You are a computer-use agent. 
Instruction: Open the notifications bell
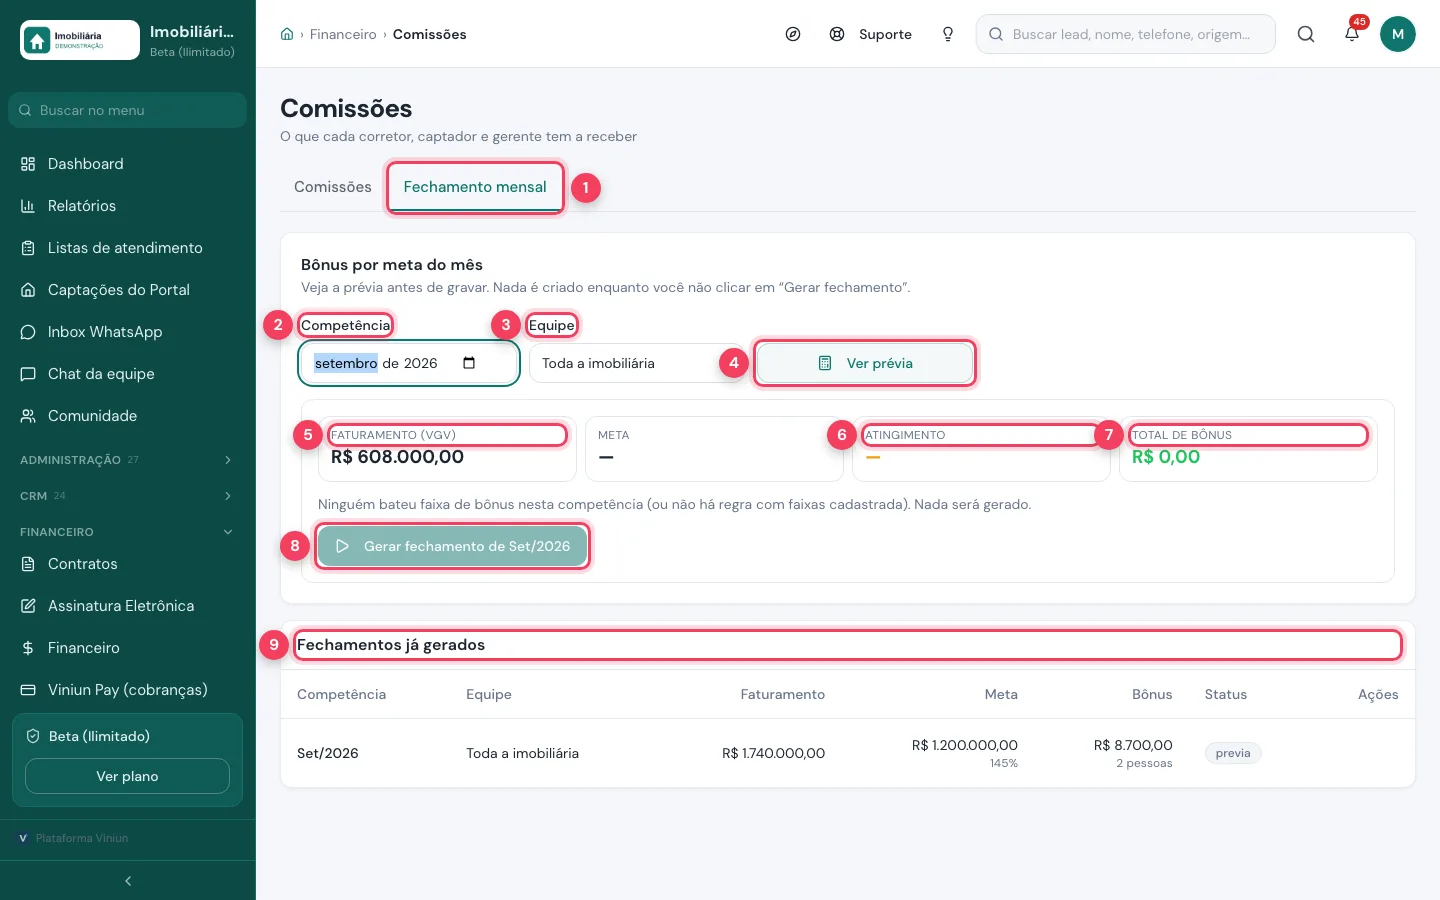coord(1352,34)
